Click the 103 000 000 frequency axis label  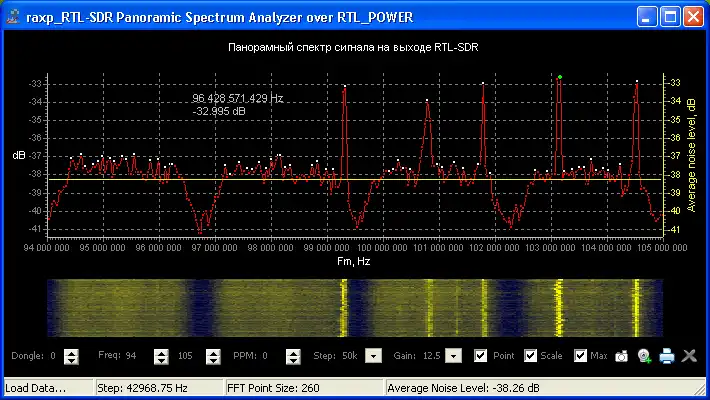550,248
